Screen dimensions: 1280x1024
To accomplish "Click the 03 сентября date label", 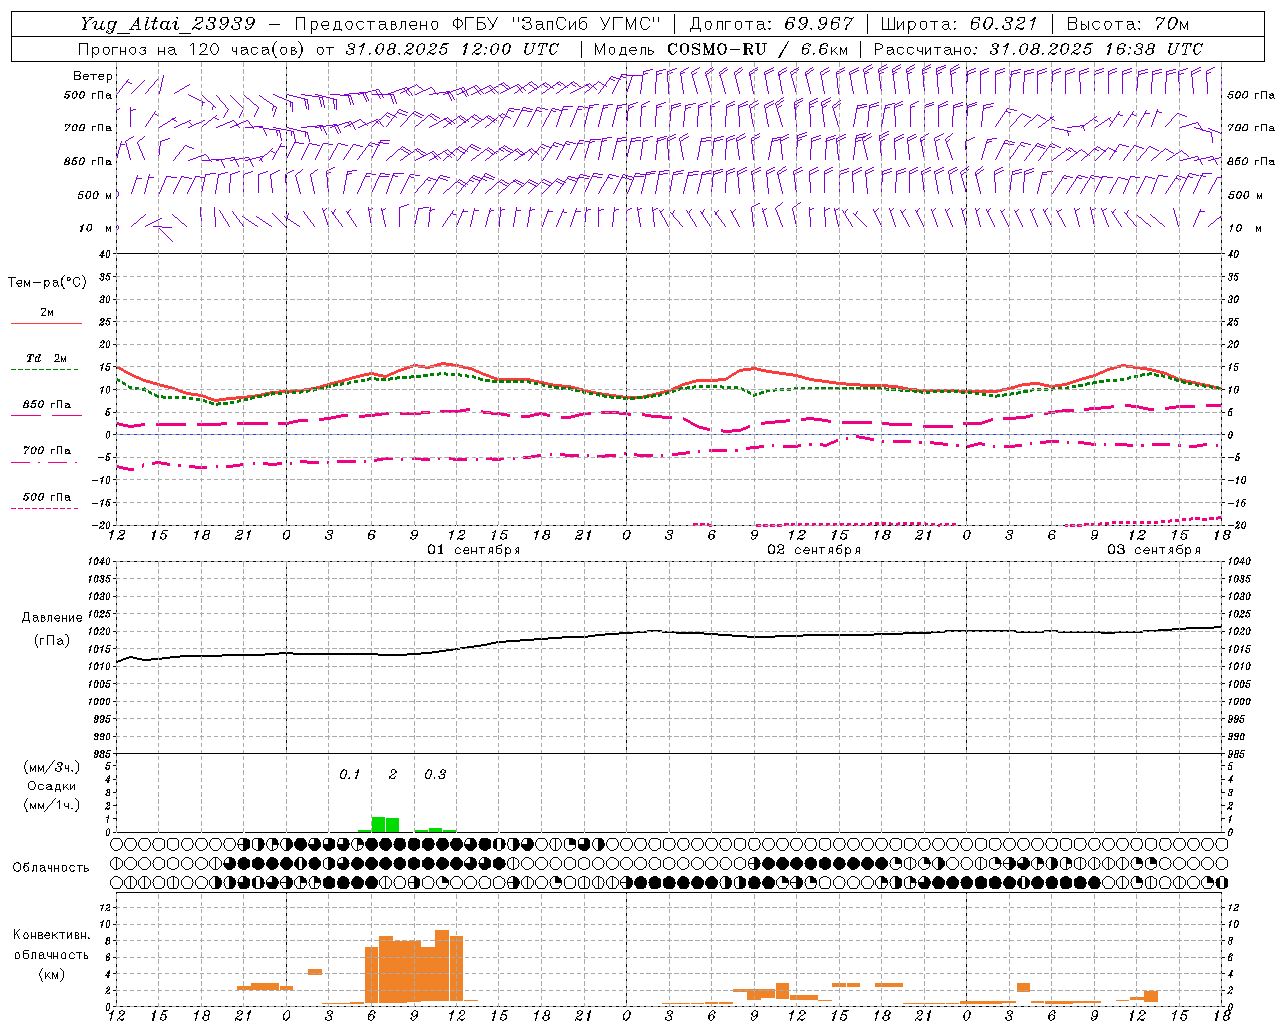I will tap(1154, 550).
